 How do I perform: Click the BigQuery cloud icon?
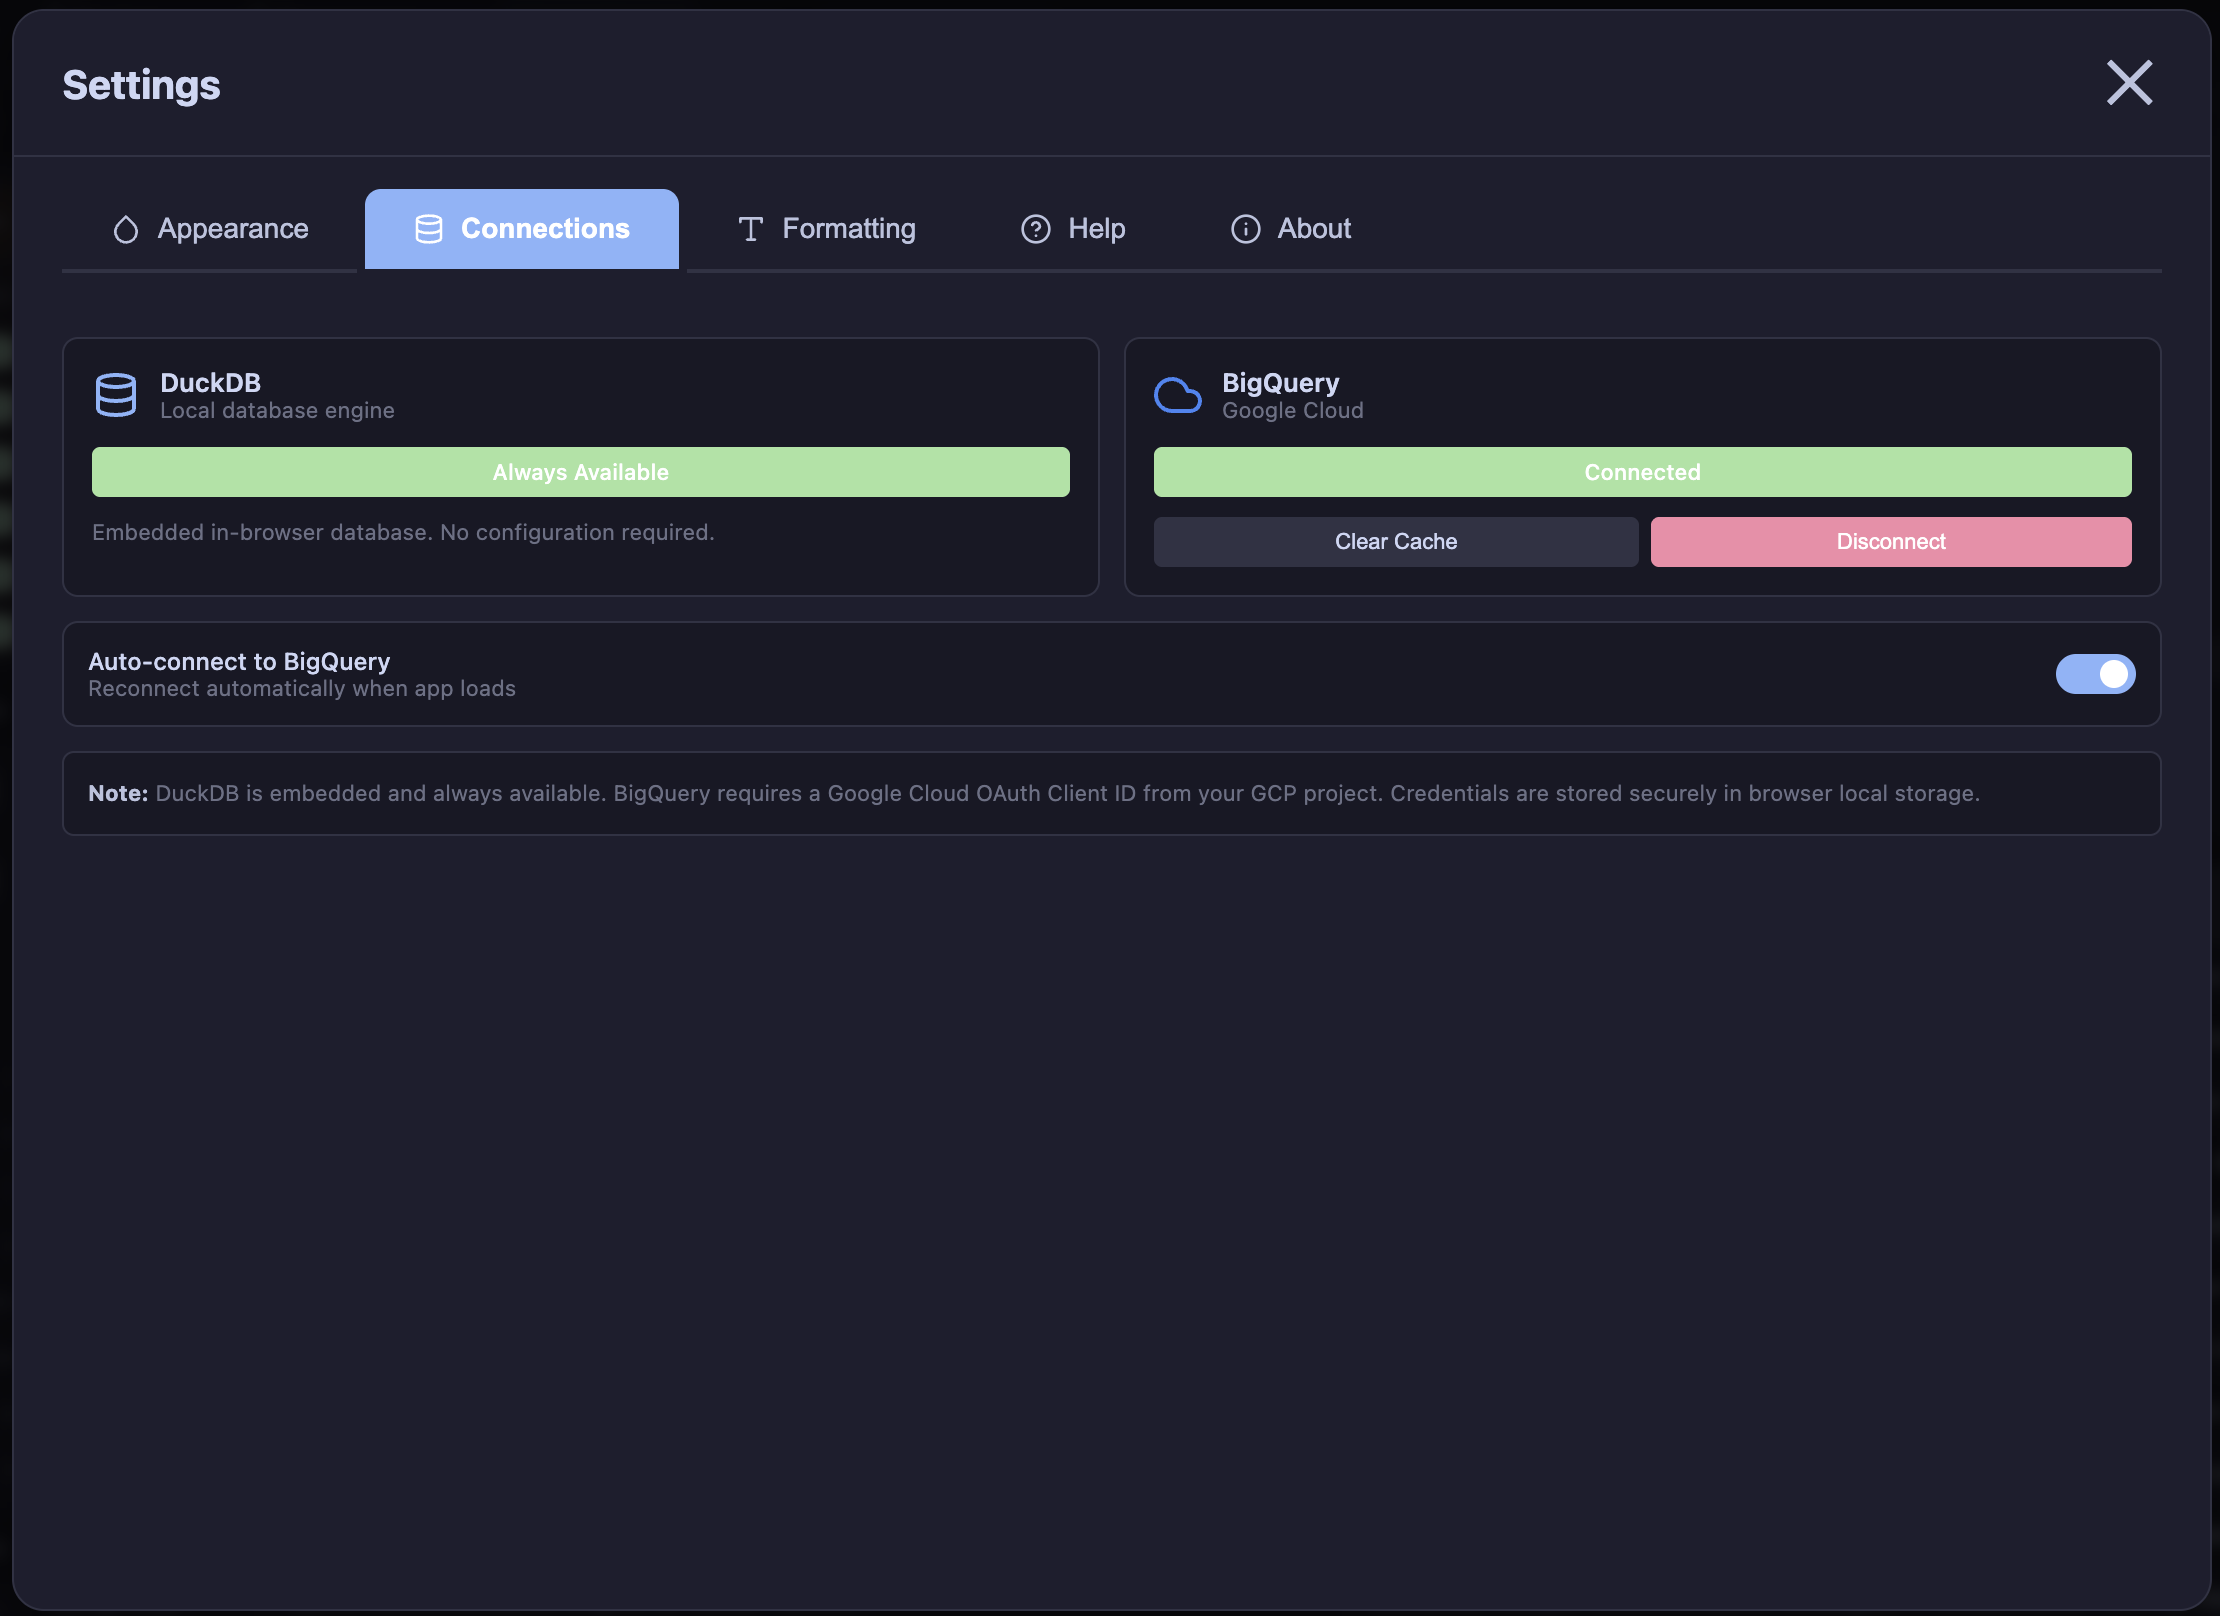(1178, 394)
